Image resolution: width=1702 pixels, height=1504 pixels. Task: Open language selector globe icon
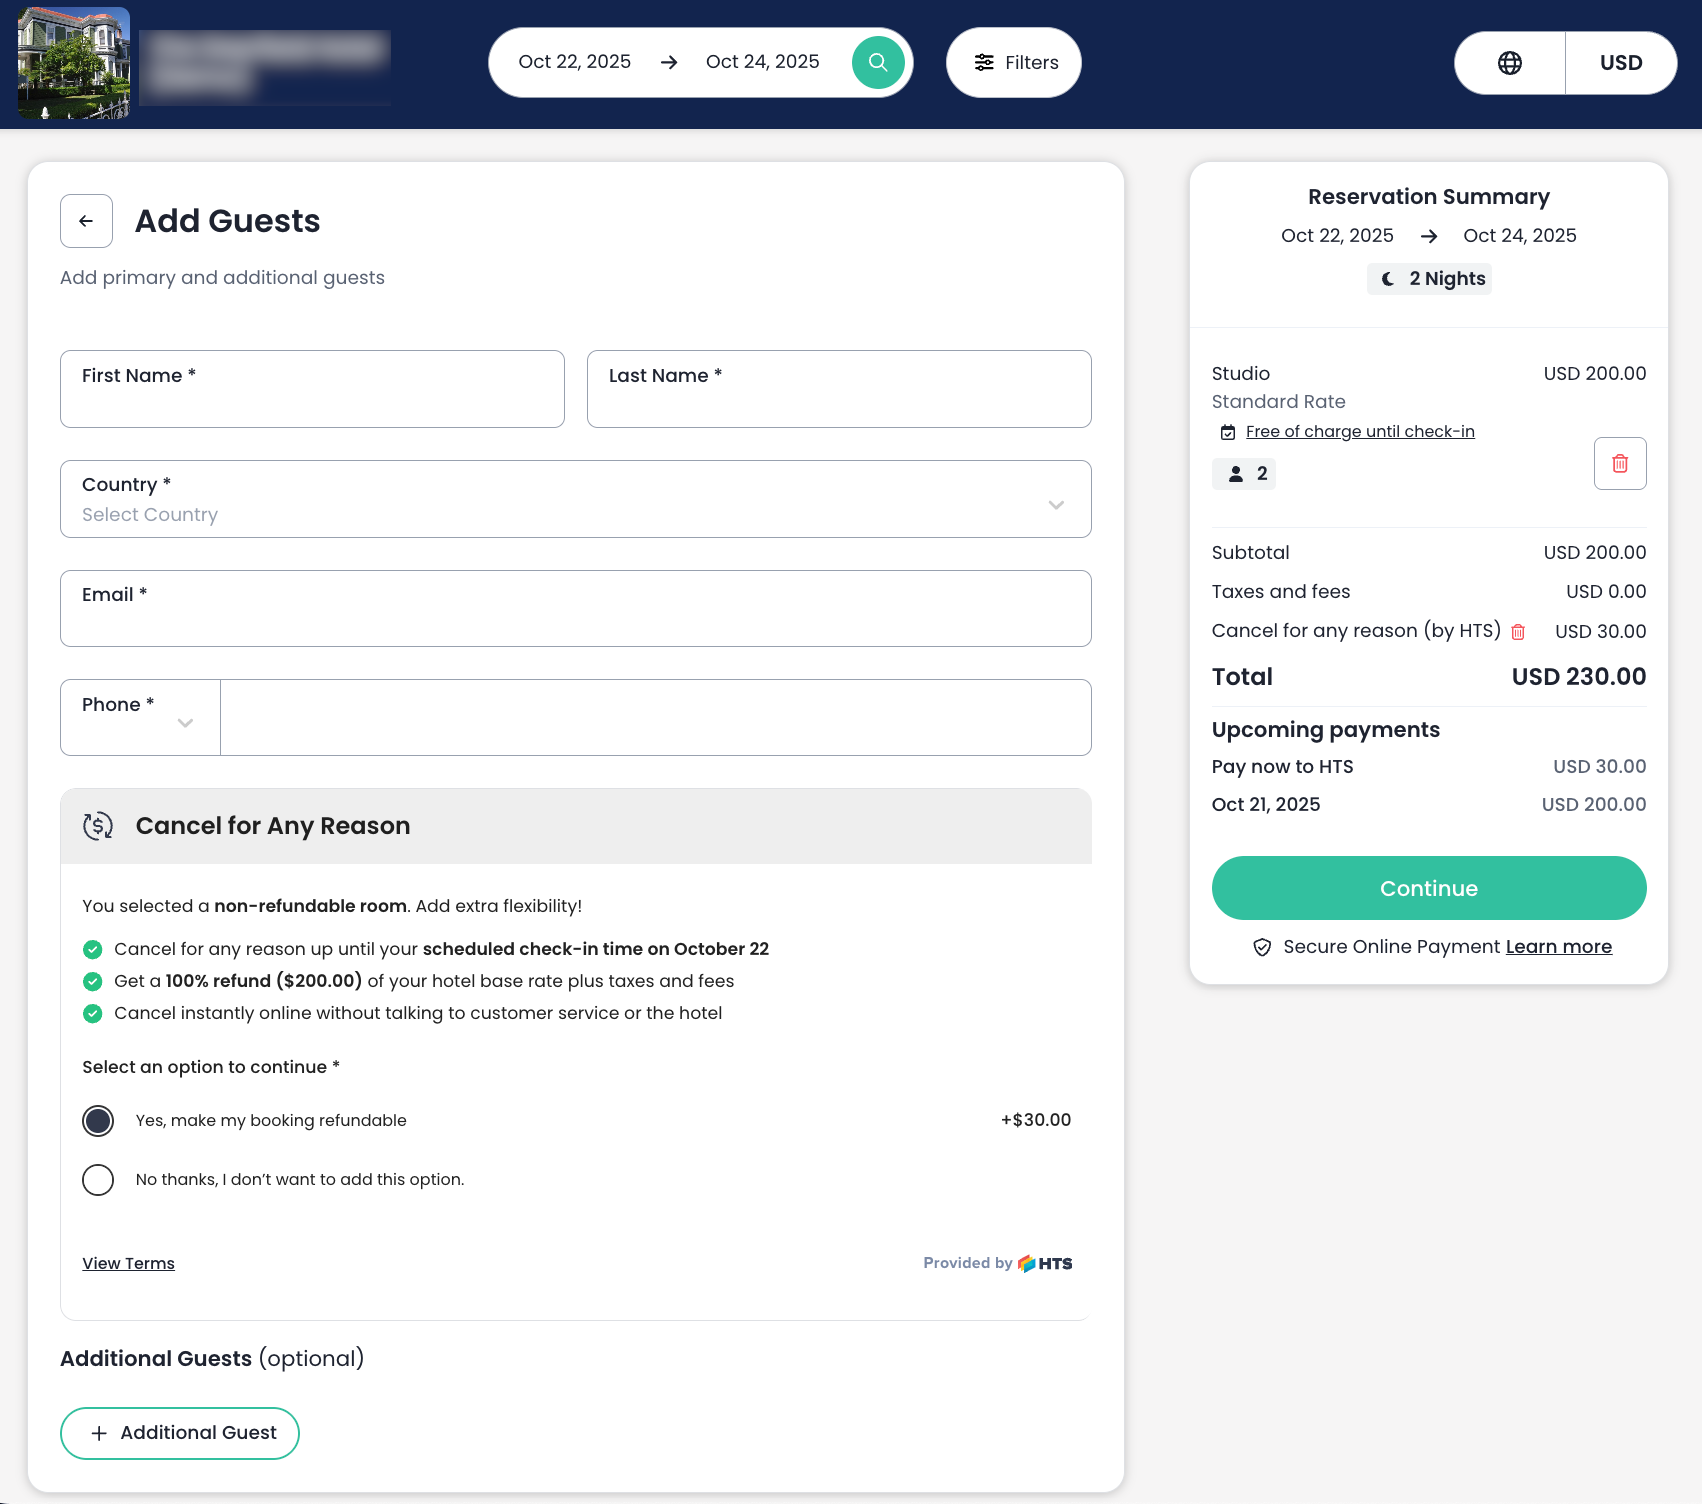(x=1509, y=63)
